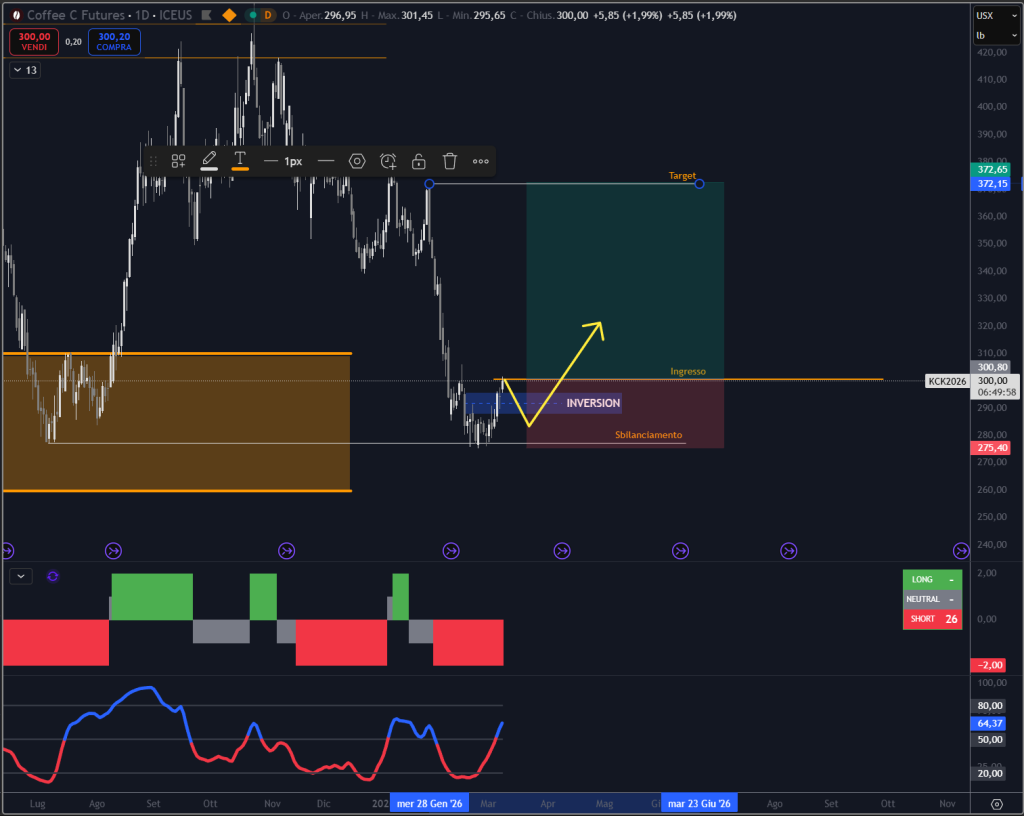
Task: Open chart settings gear at bottom right
Action: point(996,803)
